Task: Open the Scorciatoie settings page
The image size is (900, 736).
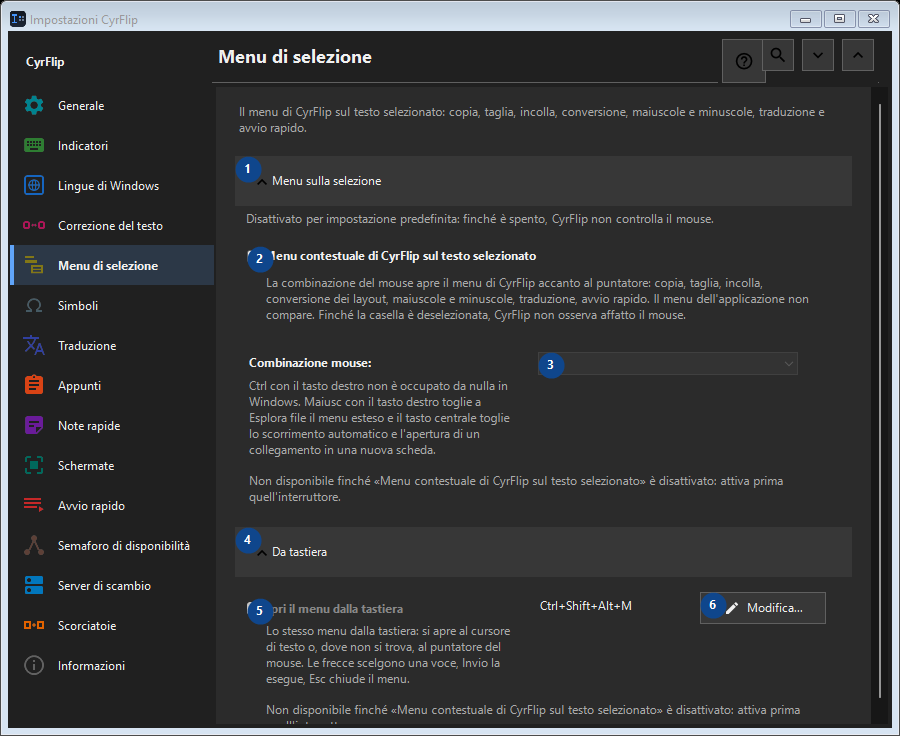Action: 112,626
